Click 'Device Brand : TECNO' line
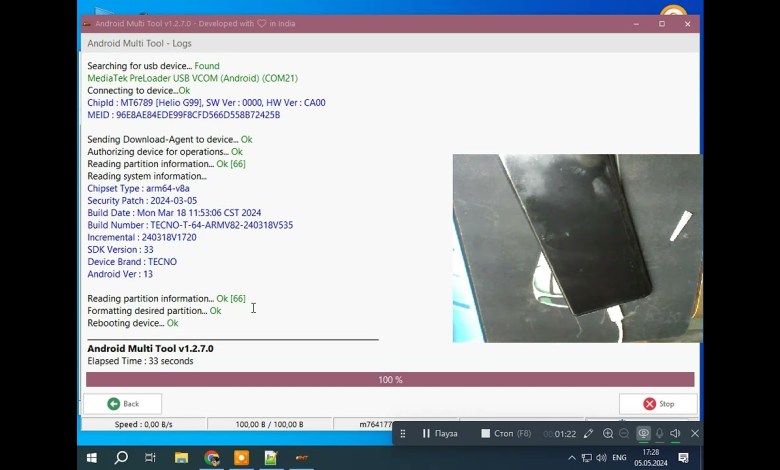The height and width of the screenshot is (470, 780). click(x=132, y=262)
